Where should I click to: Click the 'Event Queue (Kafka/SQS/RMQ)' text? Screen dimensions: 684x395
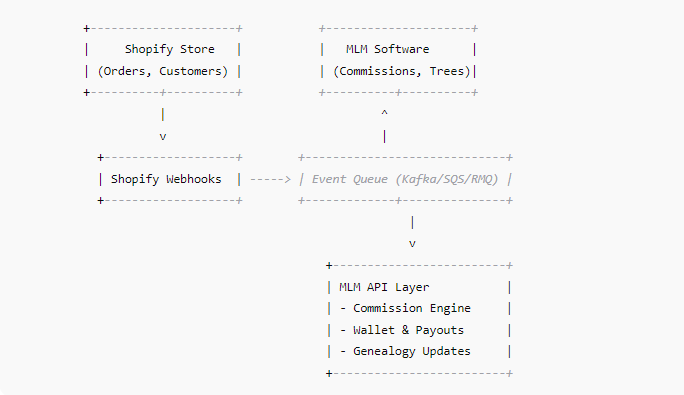[404, 179]
